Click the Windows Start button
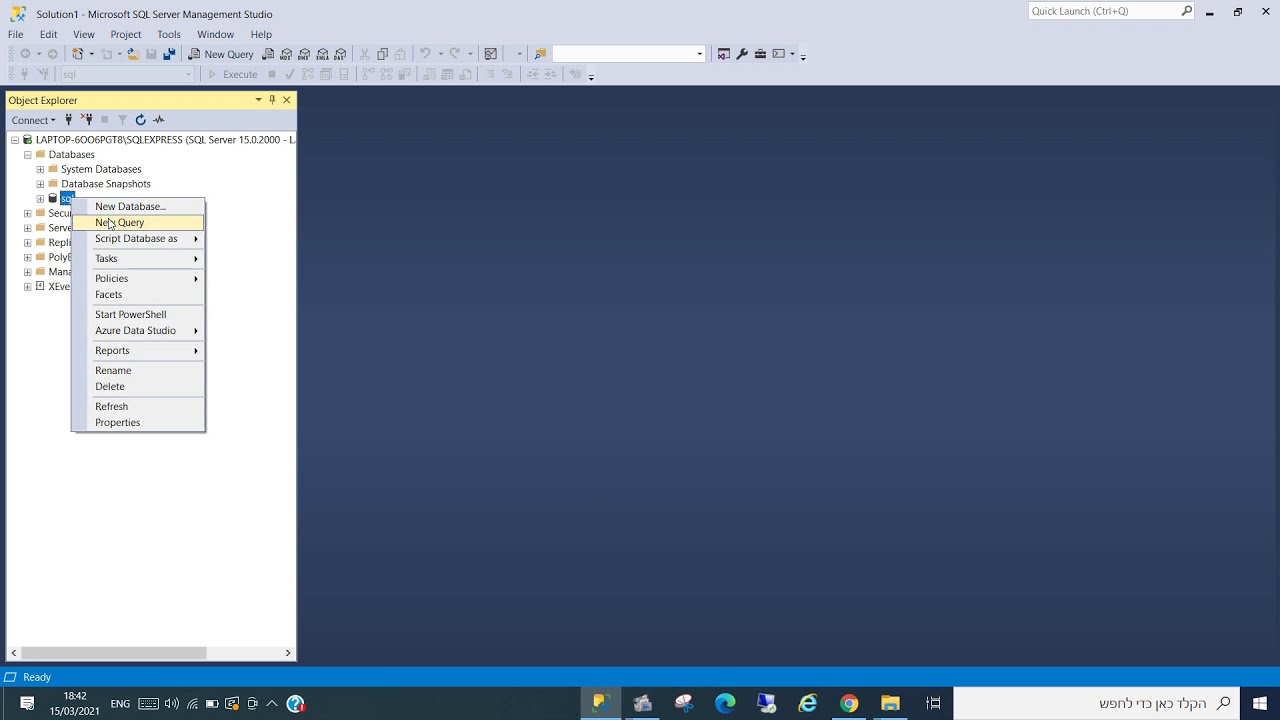Image resolution: width=1280 pixels, height=720 pixels. 1260,704
